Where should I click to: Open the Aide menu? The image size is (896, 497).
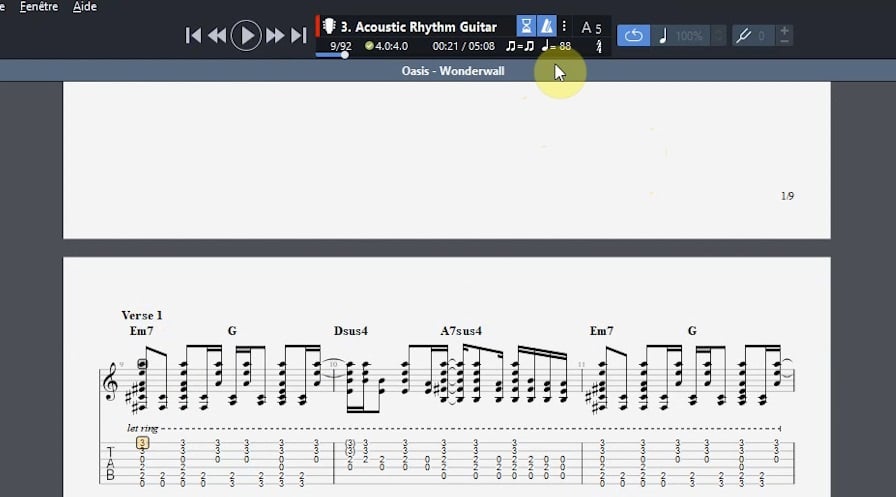tap(85, 7)
